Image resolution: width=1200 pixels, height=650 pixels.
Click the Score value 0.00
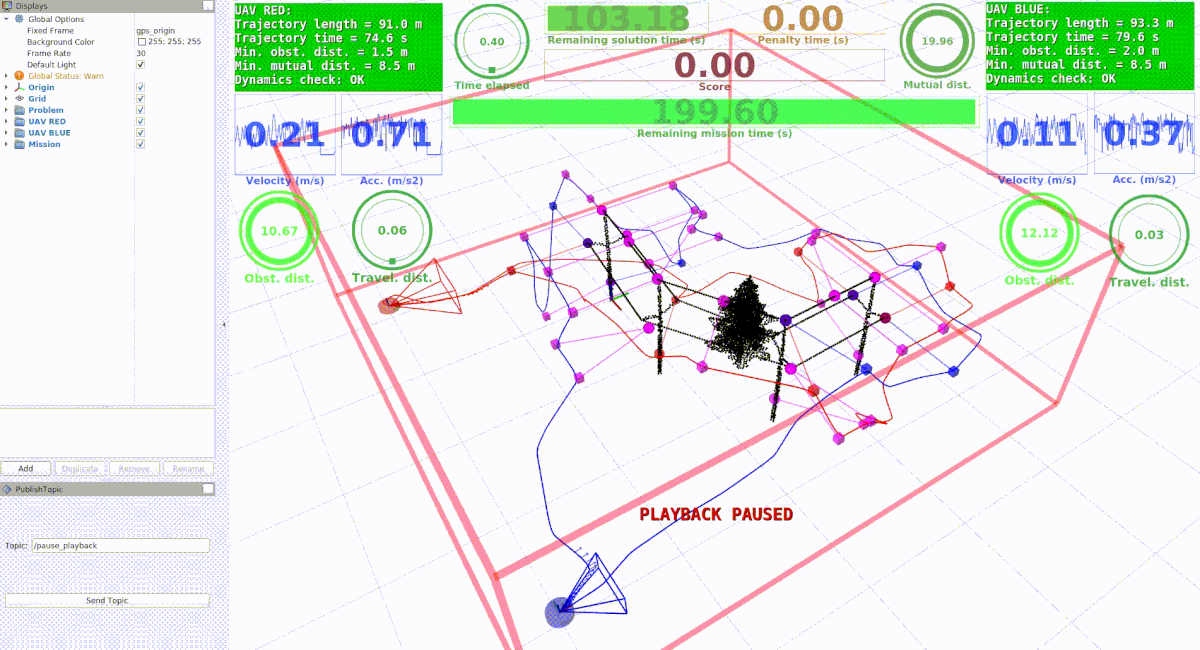tap(715, 65)
